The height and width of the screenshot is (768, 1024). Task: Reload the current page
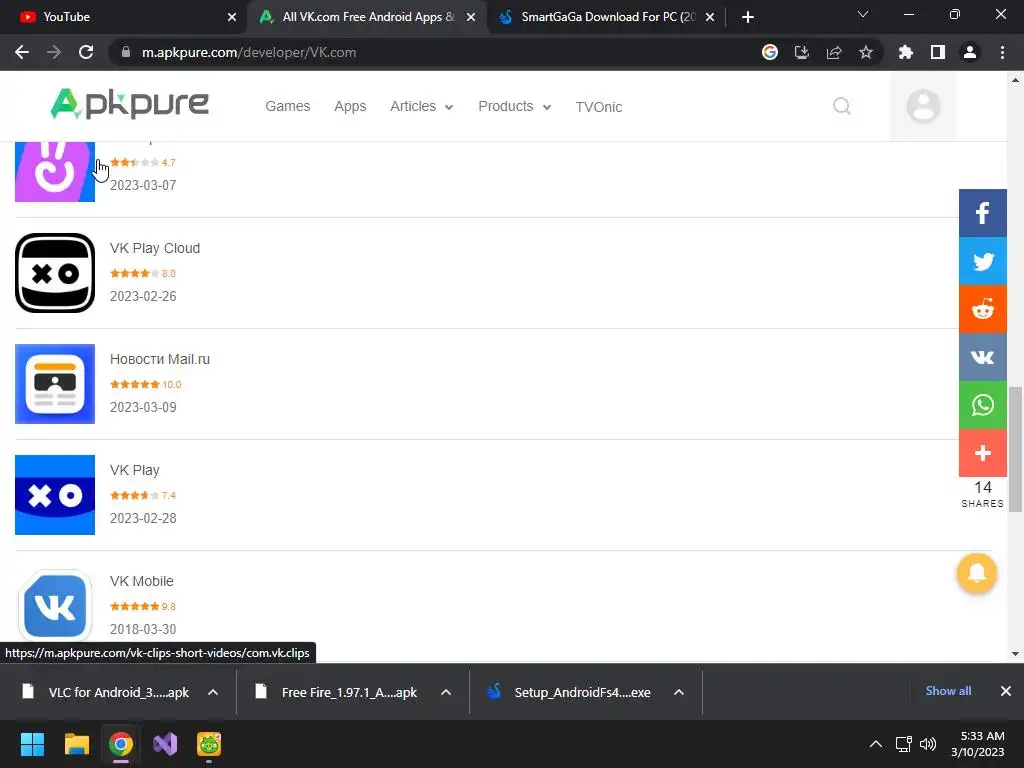pos(86,52)
